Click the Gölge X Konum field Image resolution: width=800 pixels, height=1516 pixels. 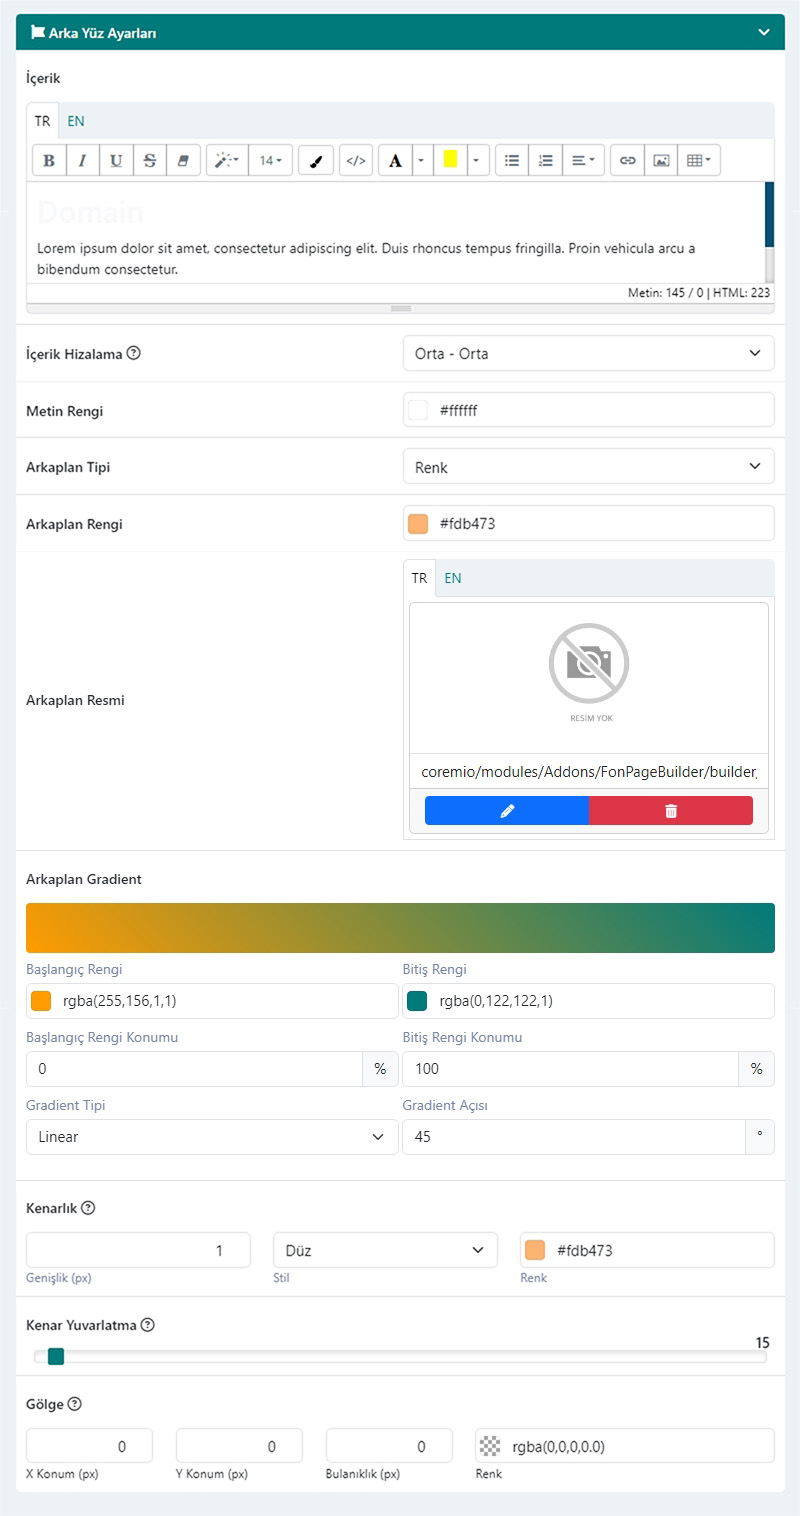89,1446
